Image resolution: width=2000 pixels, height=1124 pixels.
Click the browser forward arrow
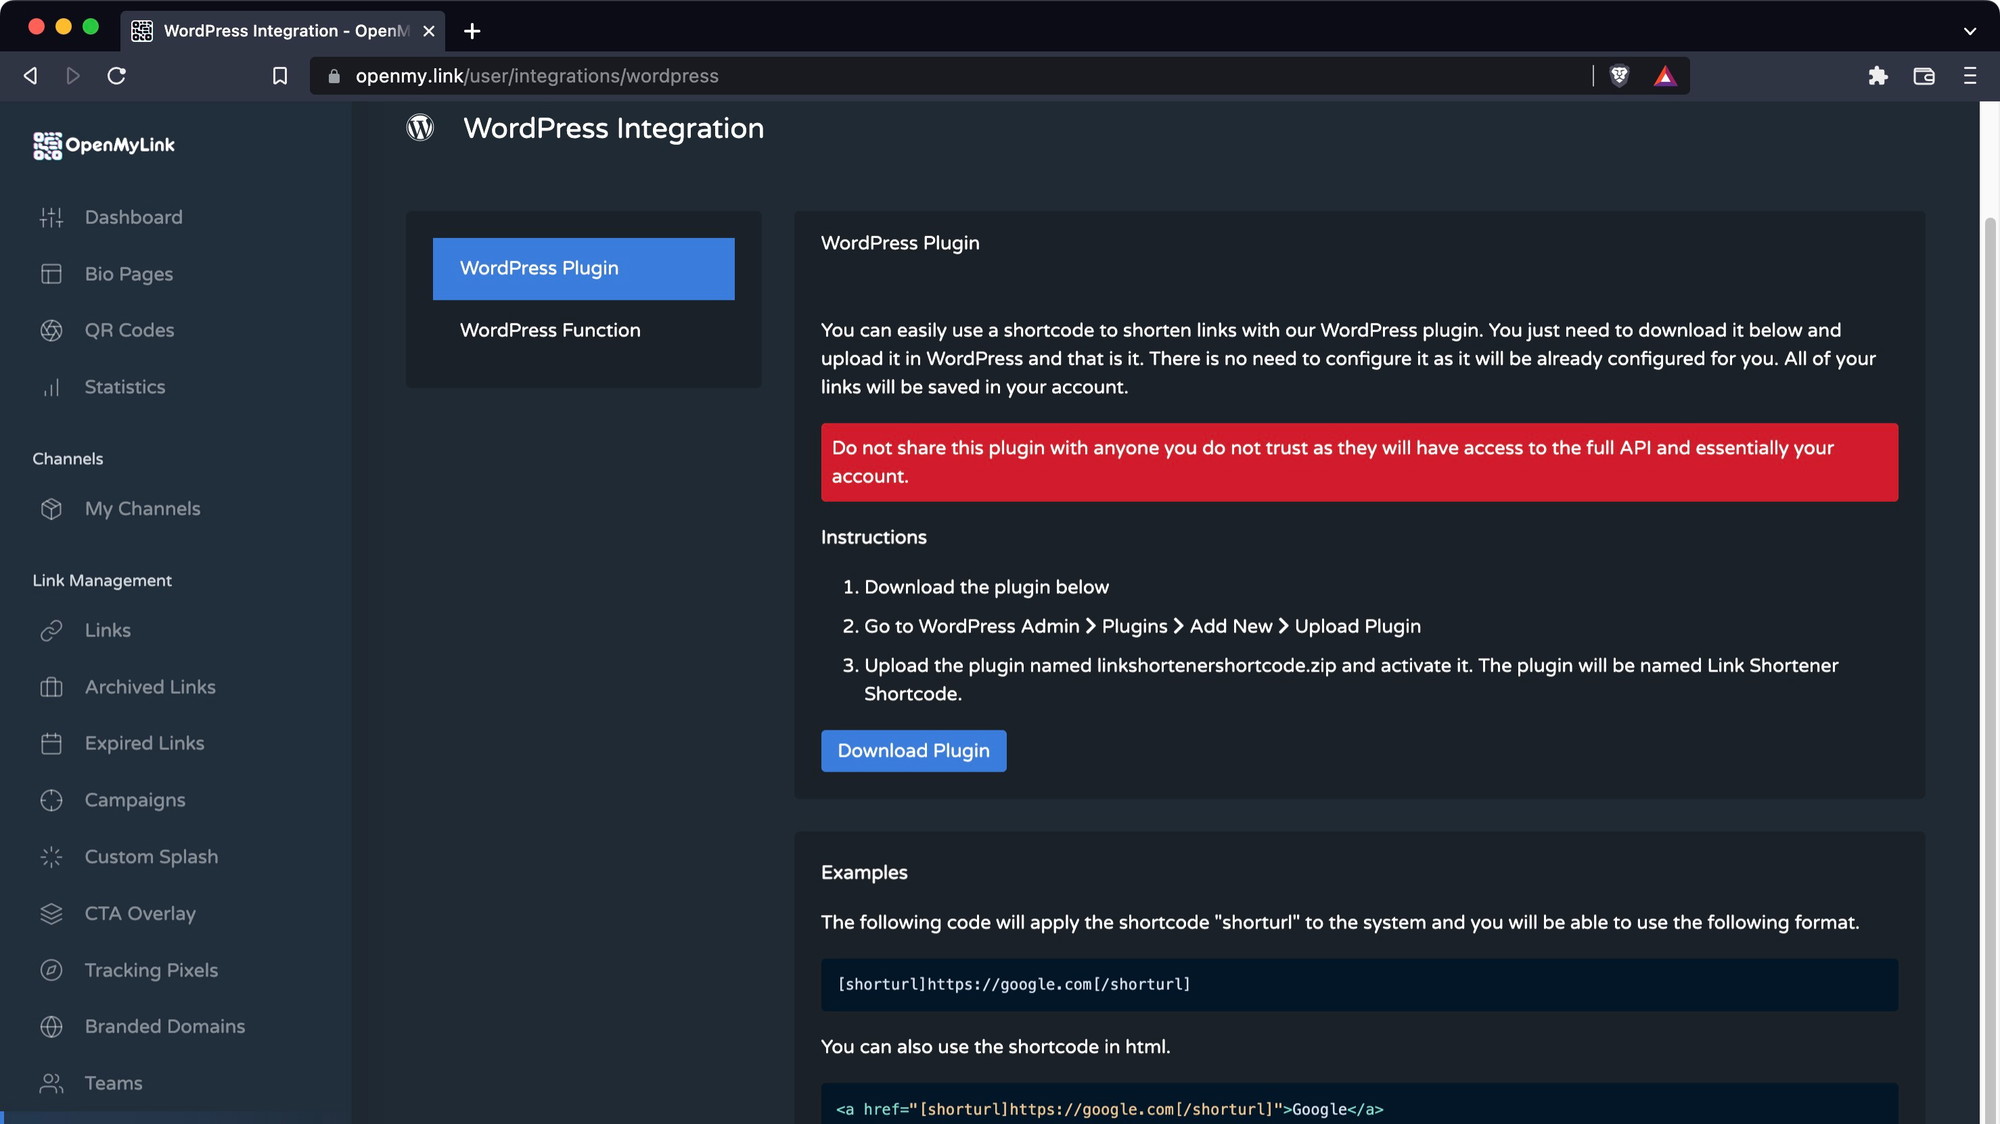pyautogui.click(x=73, y=76)
